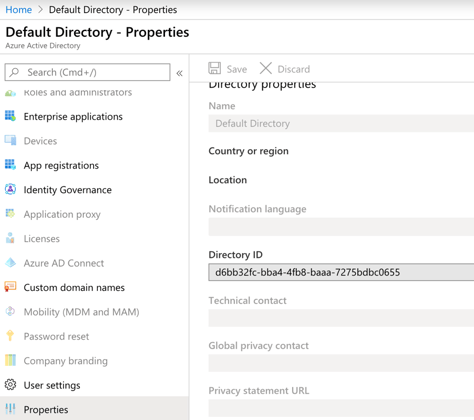
Task: Click the Global privacy contact field
Action: (x=341, y=363)
